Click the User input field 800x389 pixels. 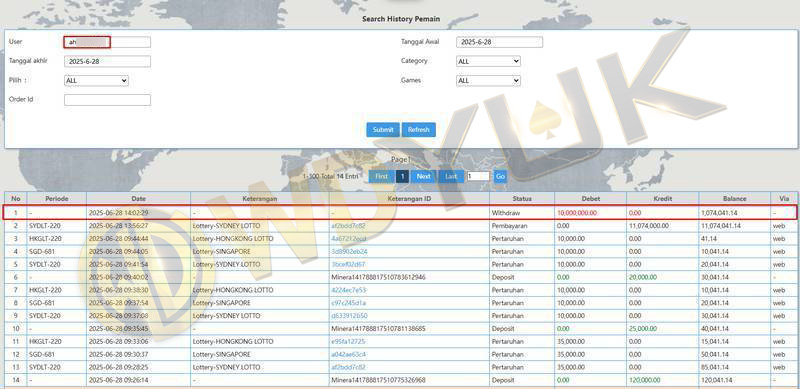point(107,42)
